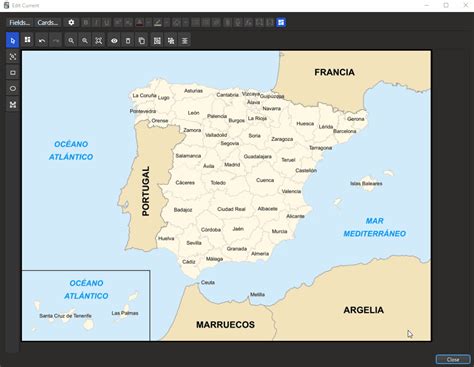
Task: Expand the remove formatting options arrow
Action: [x=185, y=23]
